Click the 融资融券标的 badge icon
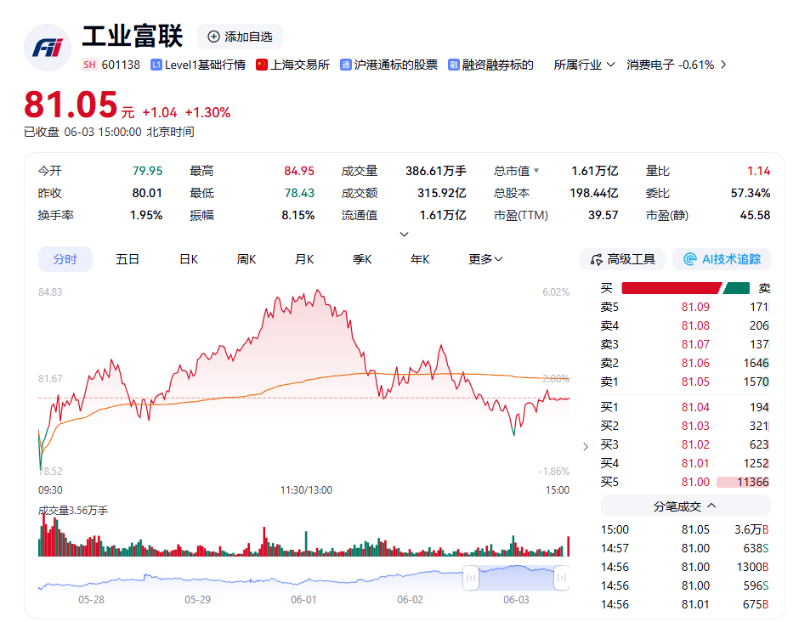Image resolution: width=799 pixels, height=622 pixels. 454,65
